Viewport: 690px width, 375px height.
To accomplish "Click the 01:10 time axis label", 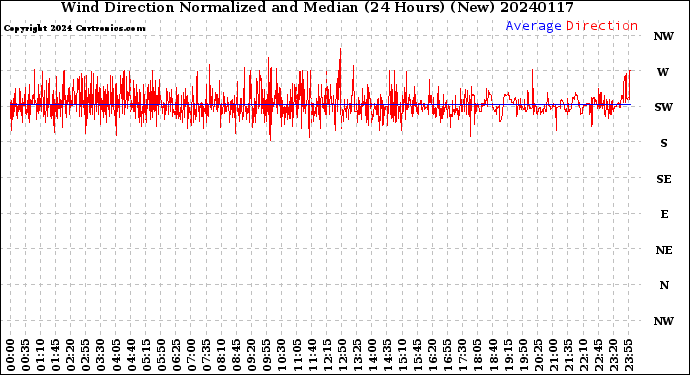I will tap(40, 355).
